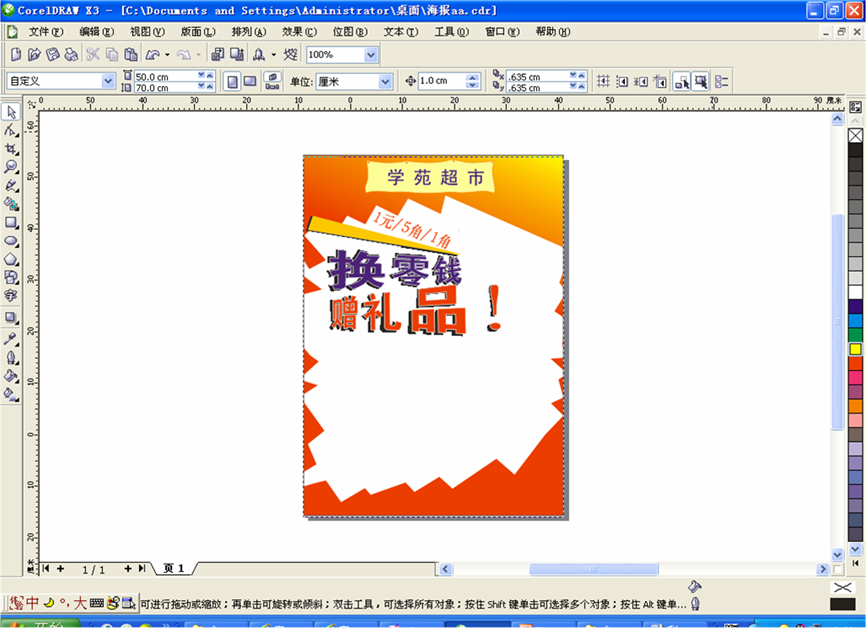The height and width of the screenshot is (628, 866).
Task: Expand the paper size 自定义 dropdown
Action: pyautogui.click(x=108, y=81)
